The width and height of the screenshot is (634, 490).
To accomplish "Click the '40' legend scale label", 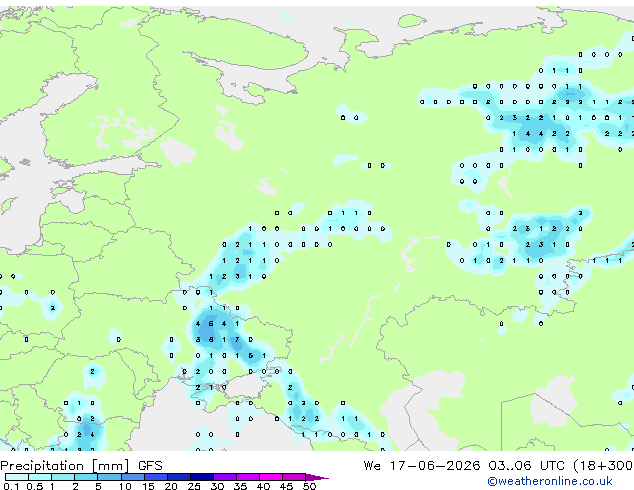I will (263, 486).
